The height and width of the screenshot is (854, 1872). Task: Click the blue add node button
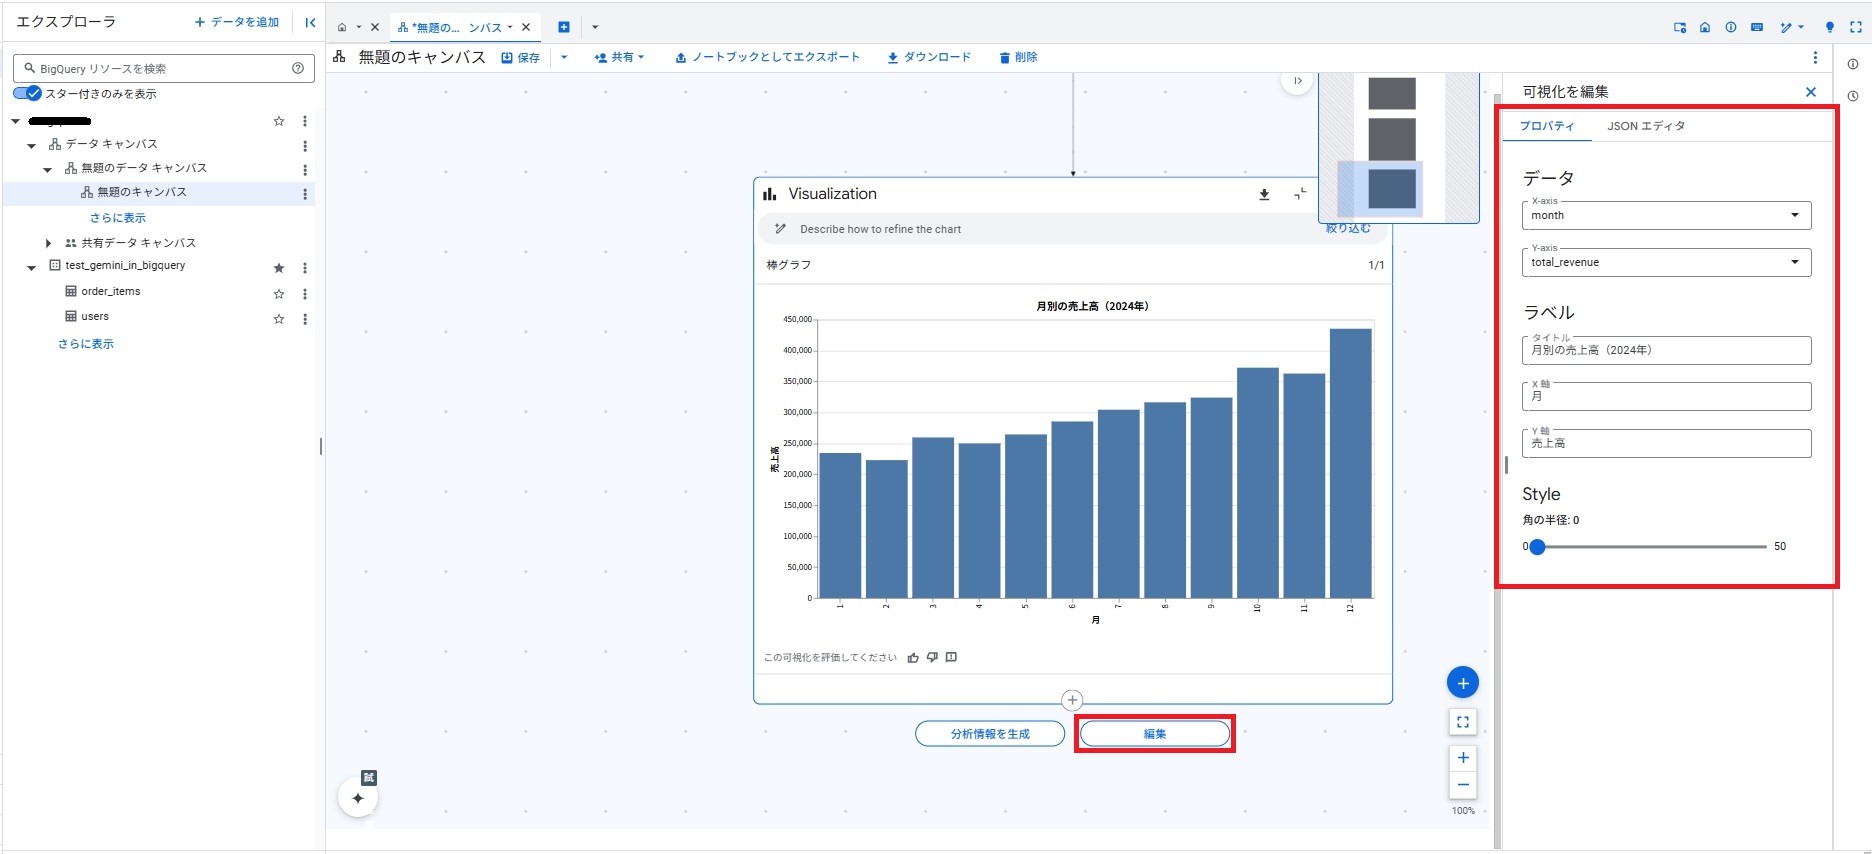coord(1462,683)
